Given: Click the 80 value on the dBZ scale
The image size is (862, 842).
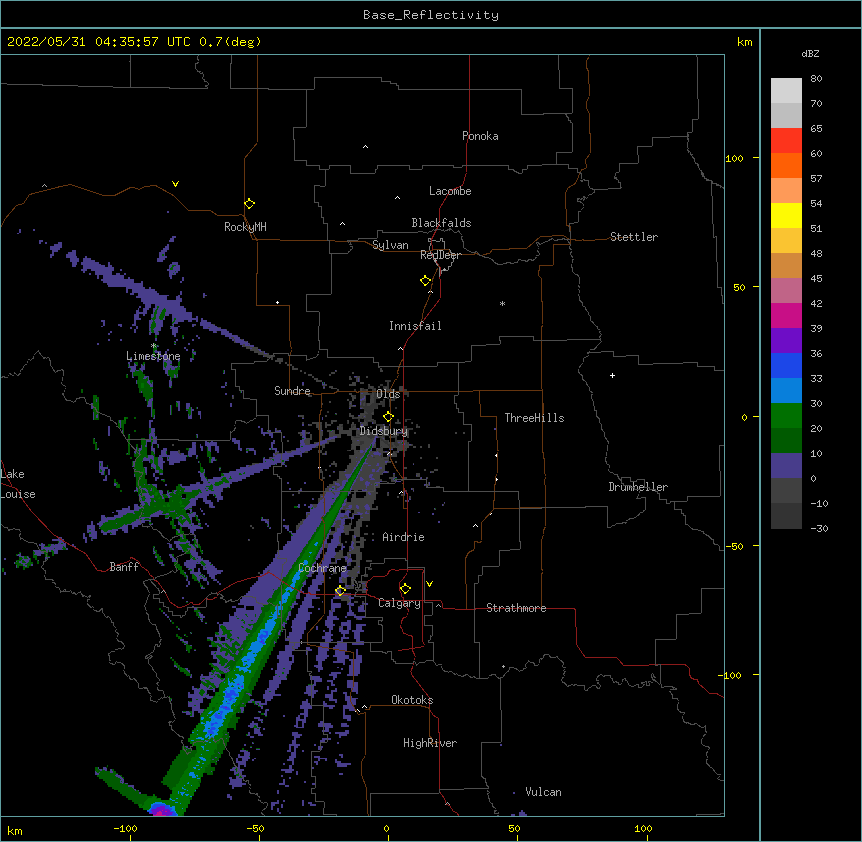Looking at the screenshot, I should click(816, 79).
